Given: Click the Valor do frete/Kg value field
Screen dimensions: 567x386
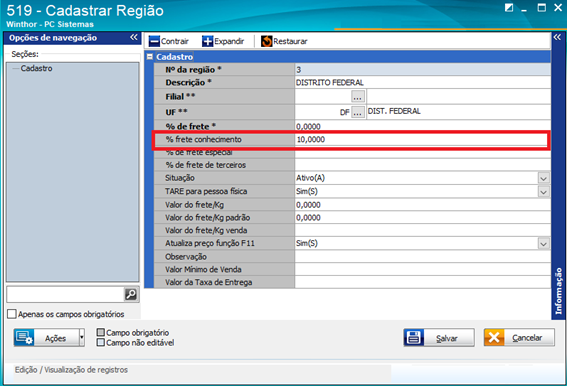Looking at the screenshot, I should [422, 205].
